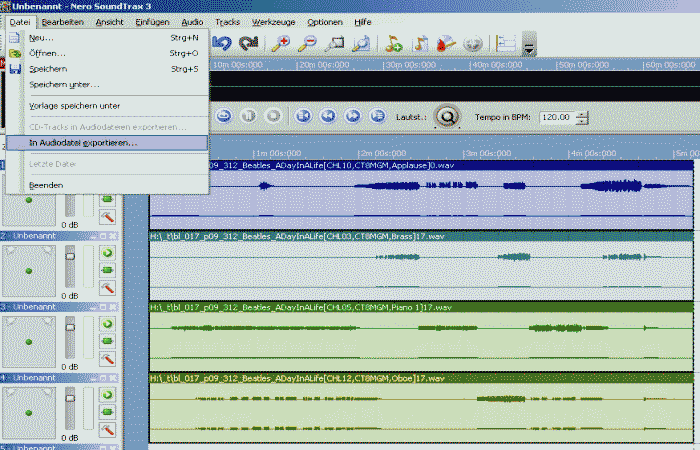This screenshot has width=700, height=450.
Task: Click the zoom in magnifier icon
Action: click(x=283, y=43)
